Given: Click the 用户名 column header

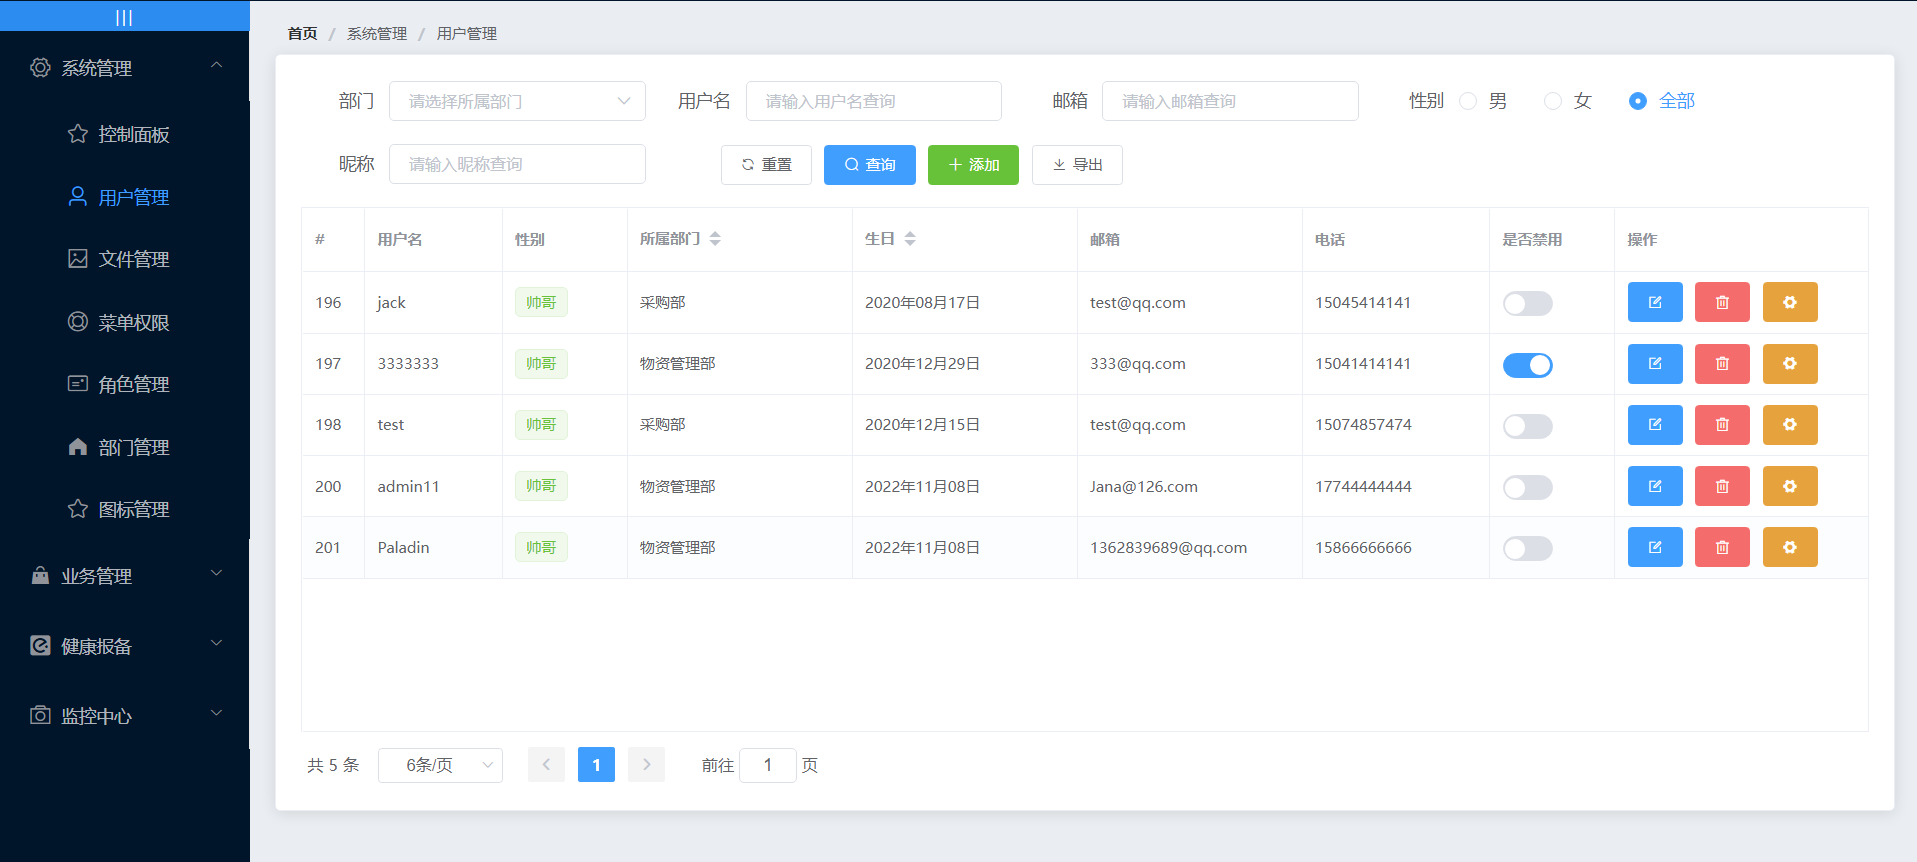Looking at the screenshot, I should [x=400, y=239].
